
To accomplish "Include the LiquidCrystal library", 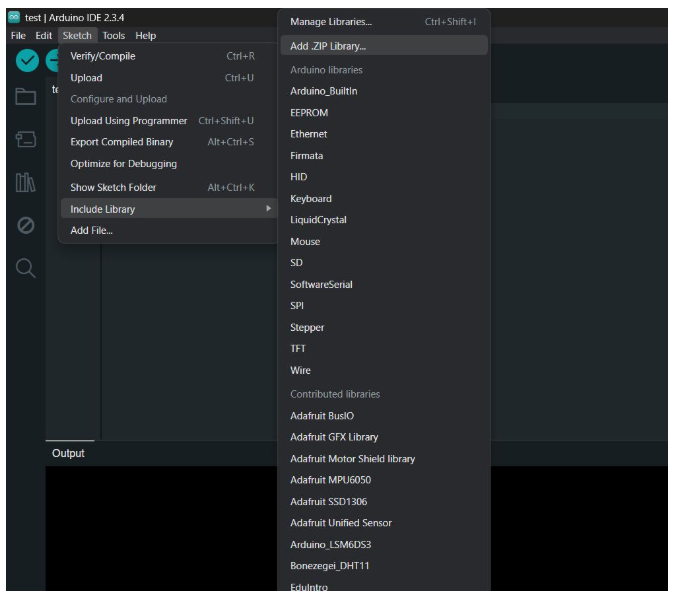I will pos(384,220).
